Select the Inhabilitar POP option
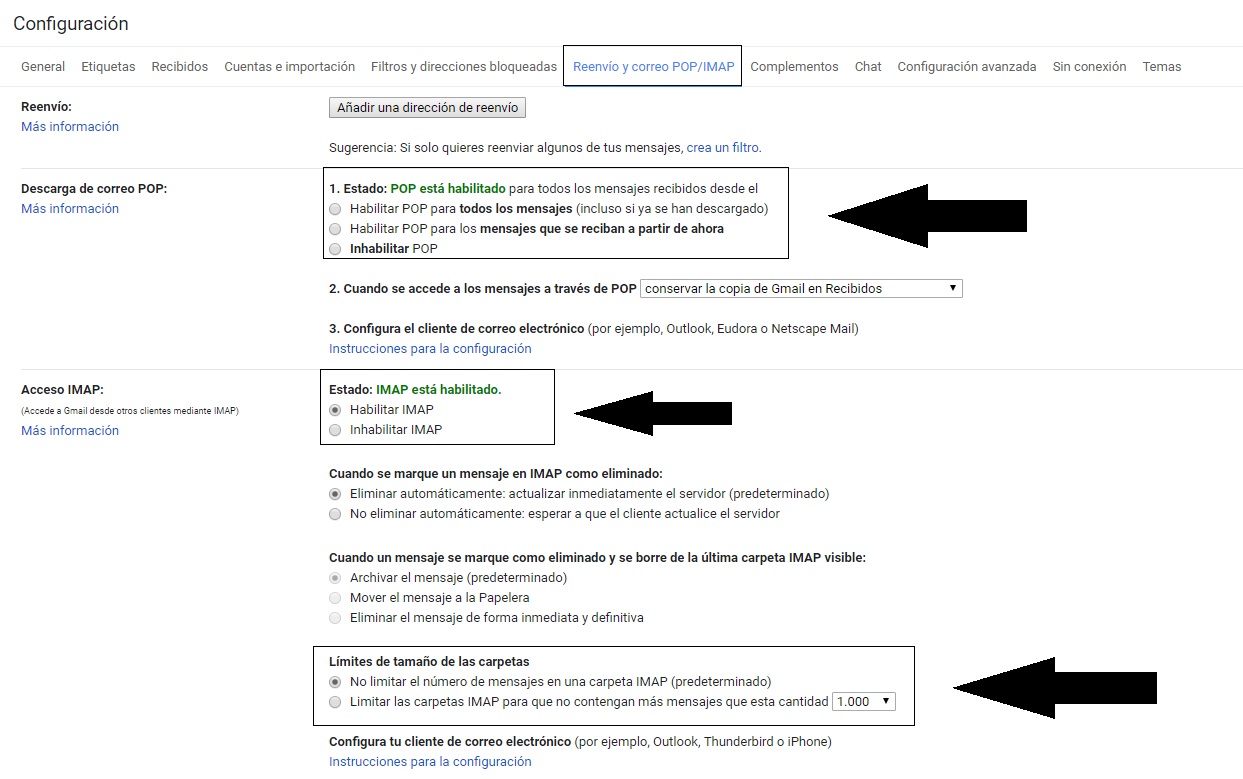 [335, 249]
